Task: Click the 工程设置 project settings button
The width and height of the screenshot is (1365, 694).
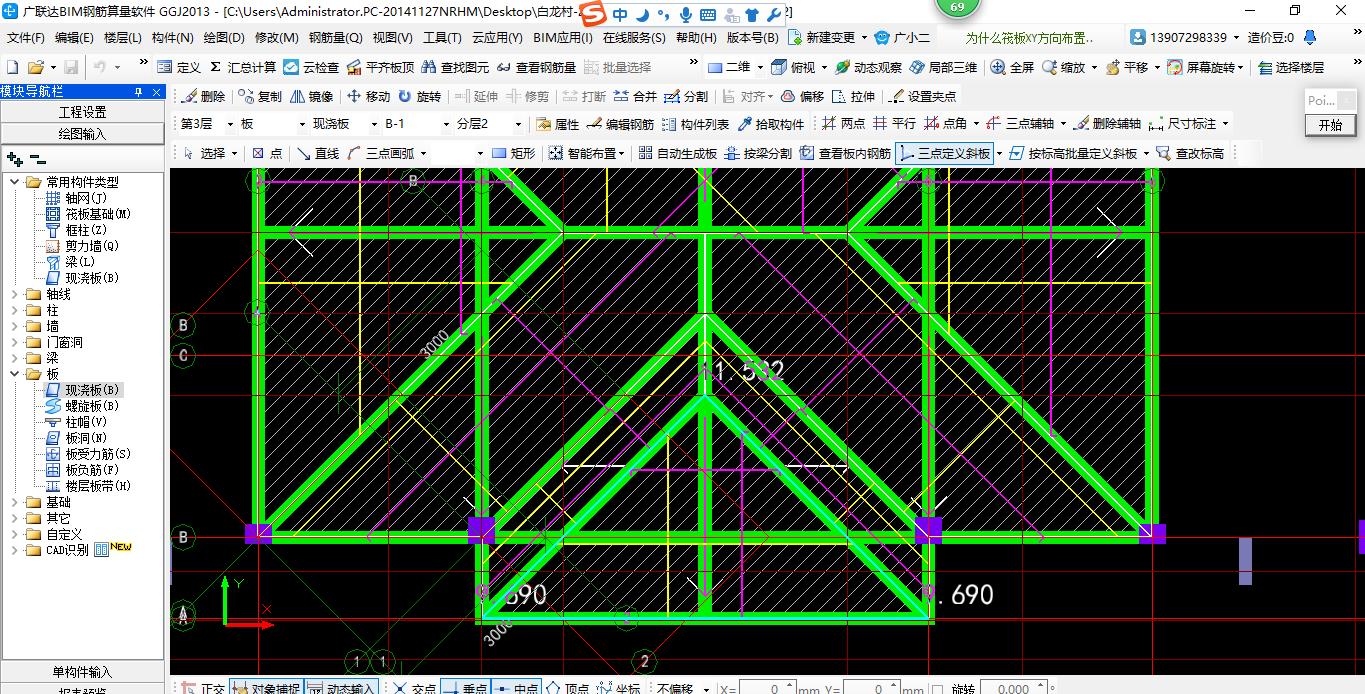Action: point(82,112)
